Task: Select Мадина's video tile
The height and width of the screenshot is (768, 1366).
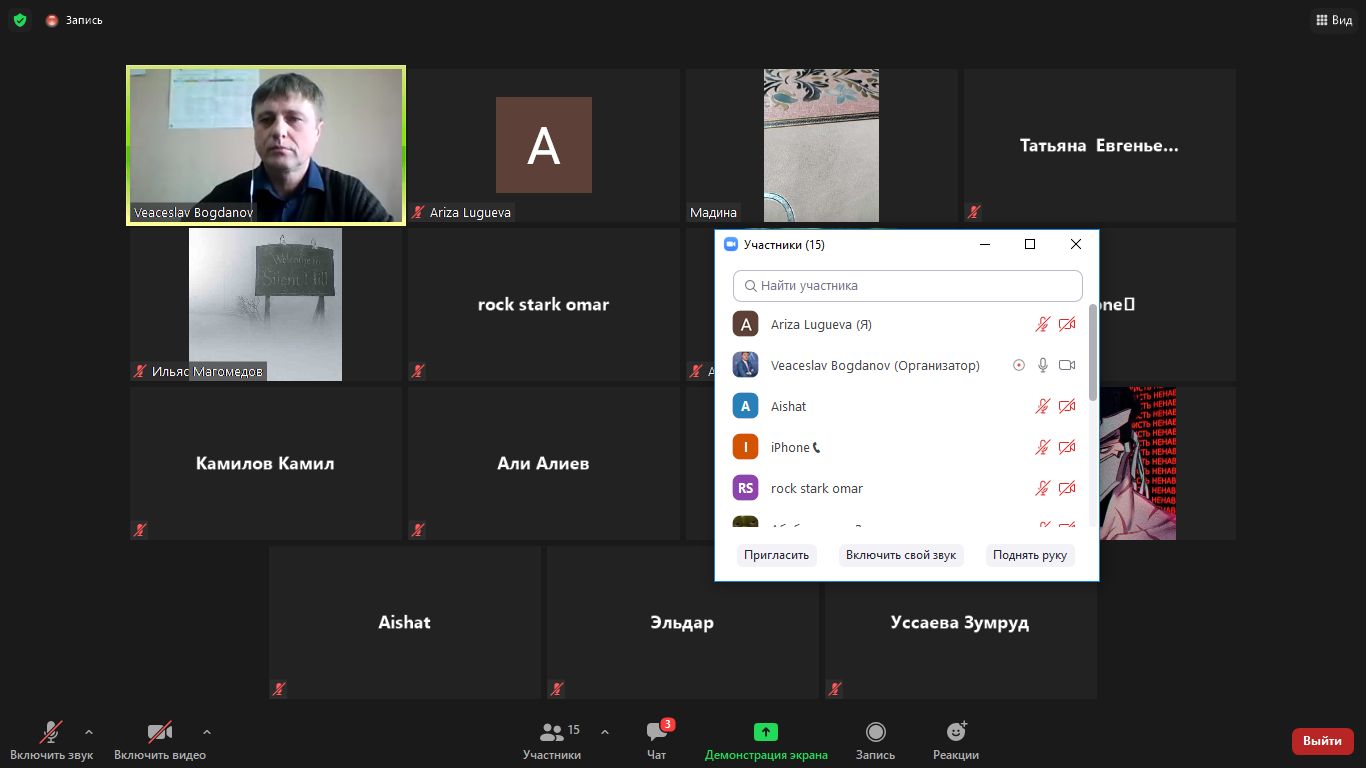Action: click(821, 145)
